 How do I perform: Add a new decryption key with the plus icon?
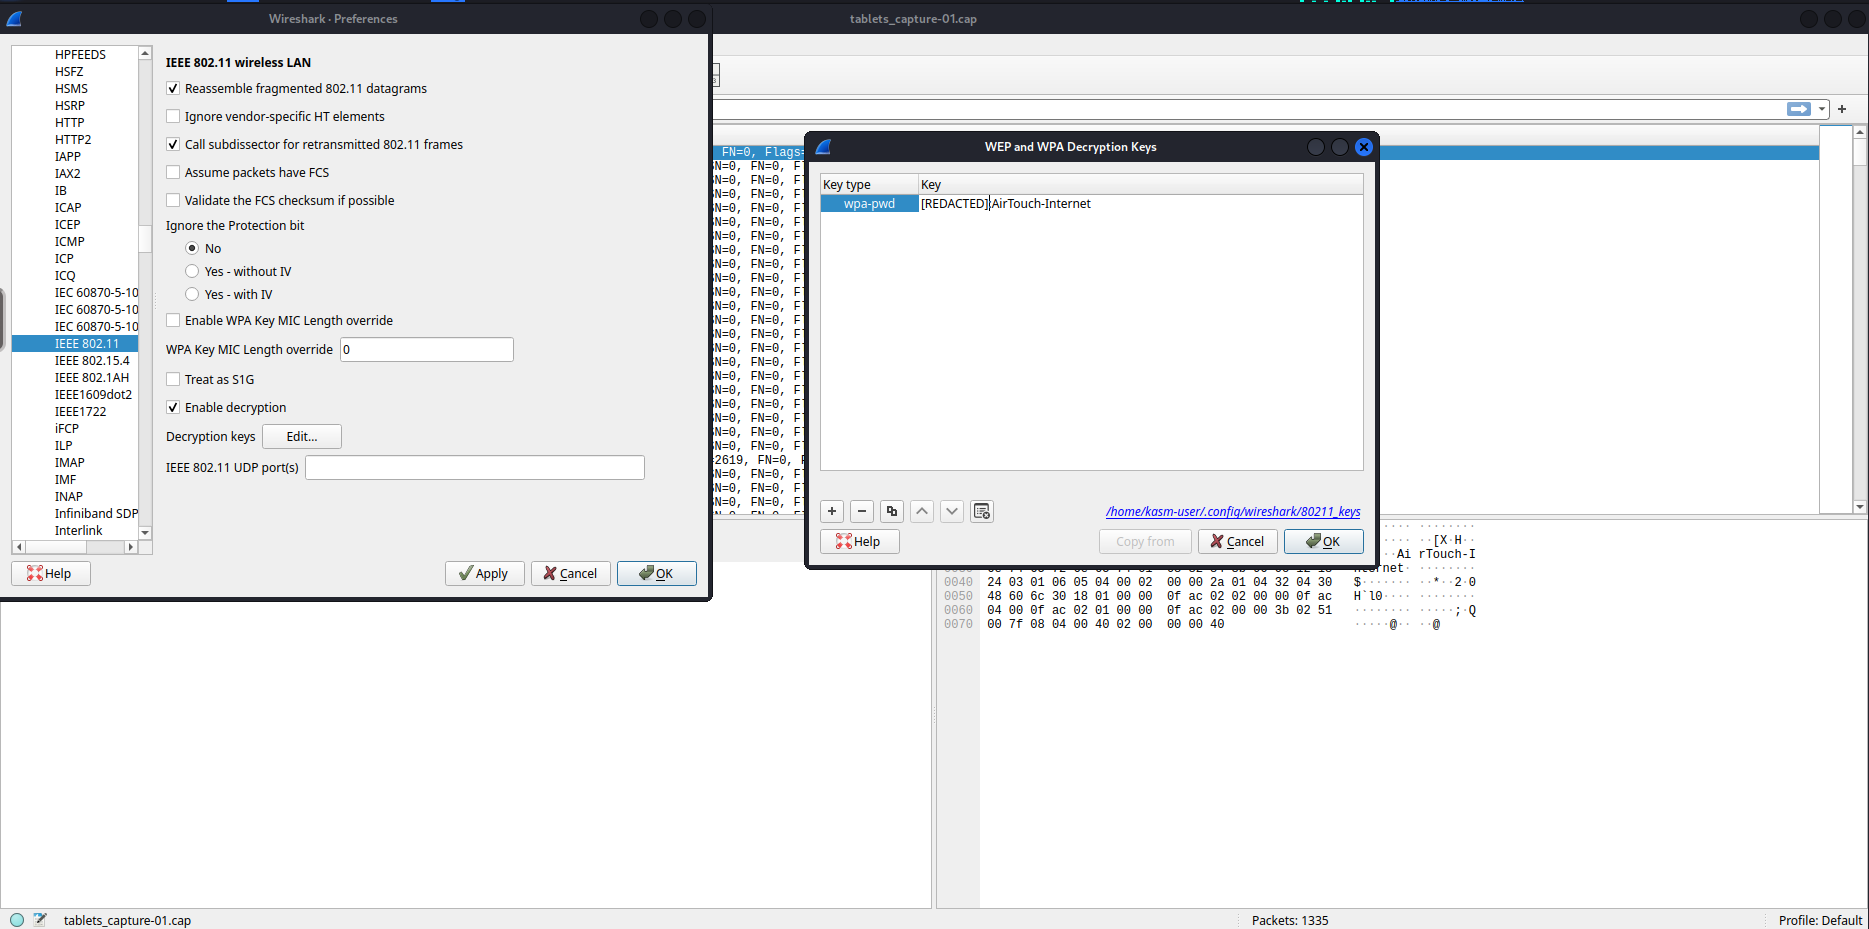click(x=831, y=511)
